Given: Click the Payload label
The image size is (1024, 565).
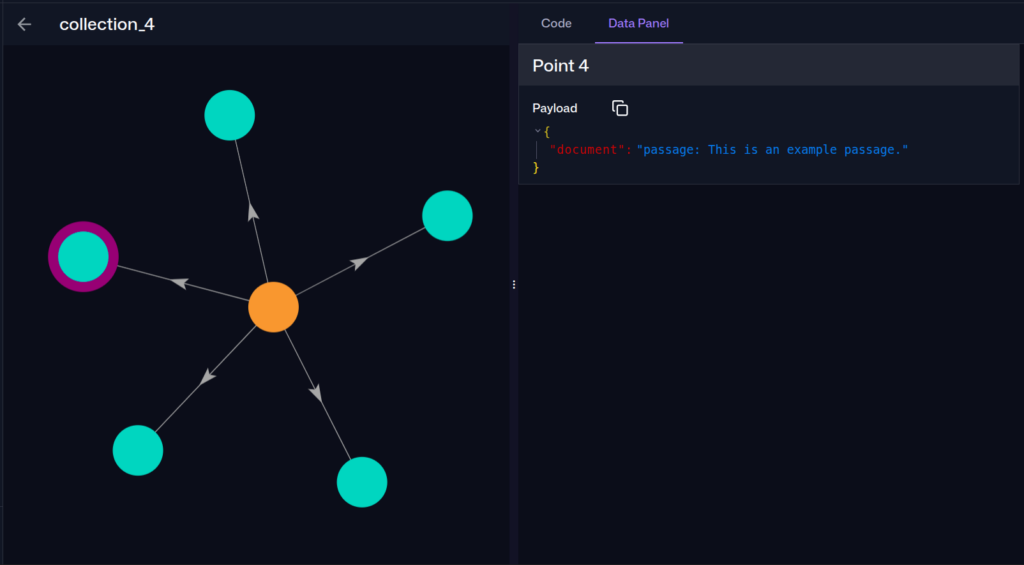Looking at the screenshot, I should pyautogui.click(x=555, y=108).
